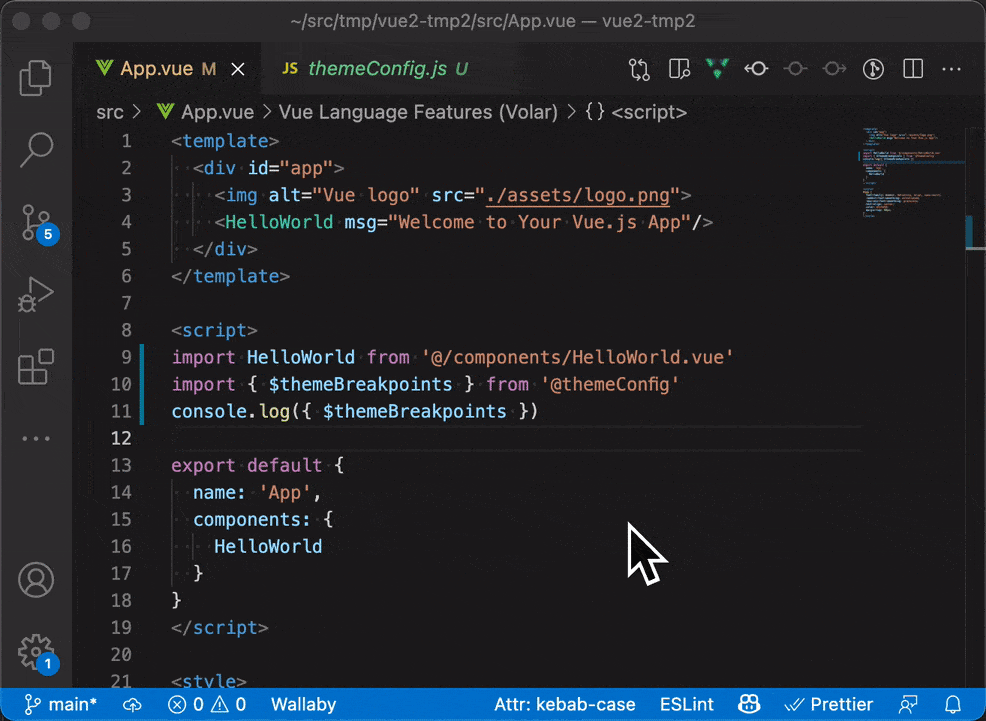Click line number 9 in the gutter

[126, 357]
